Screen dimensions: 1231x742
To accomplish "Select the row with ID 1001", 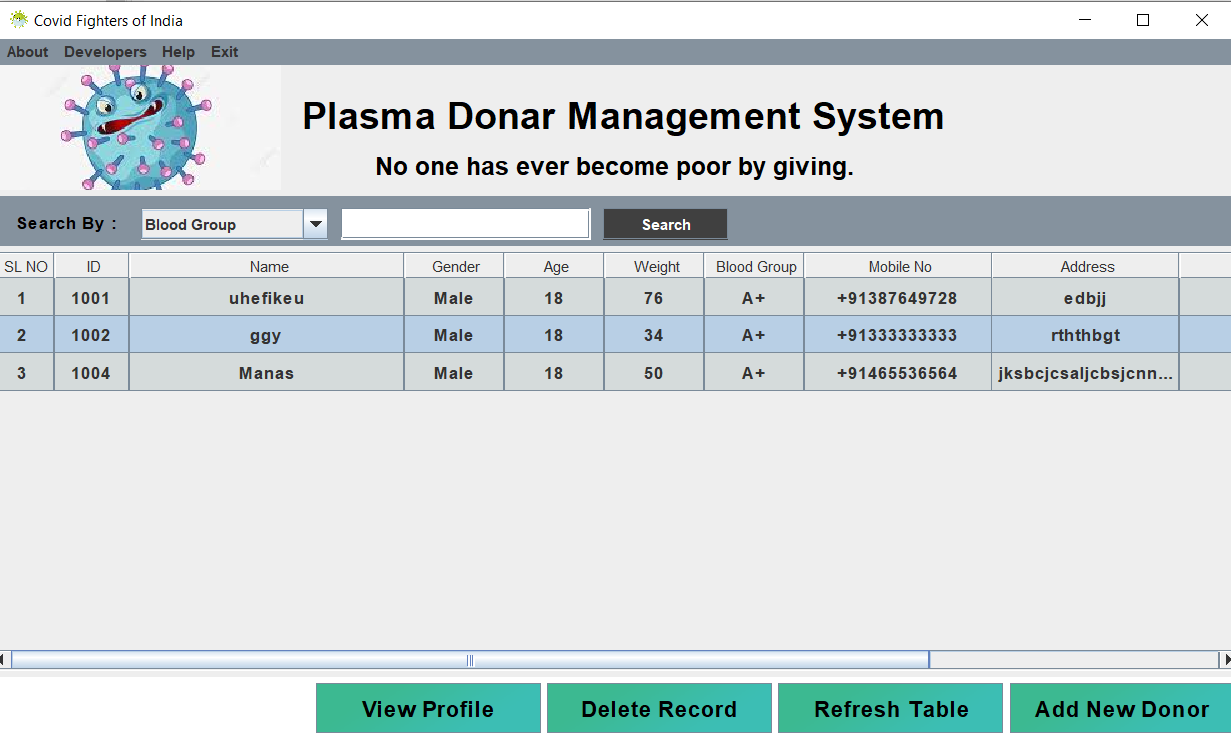I will (x=266, y=297).
